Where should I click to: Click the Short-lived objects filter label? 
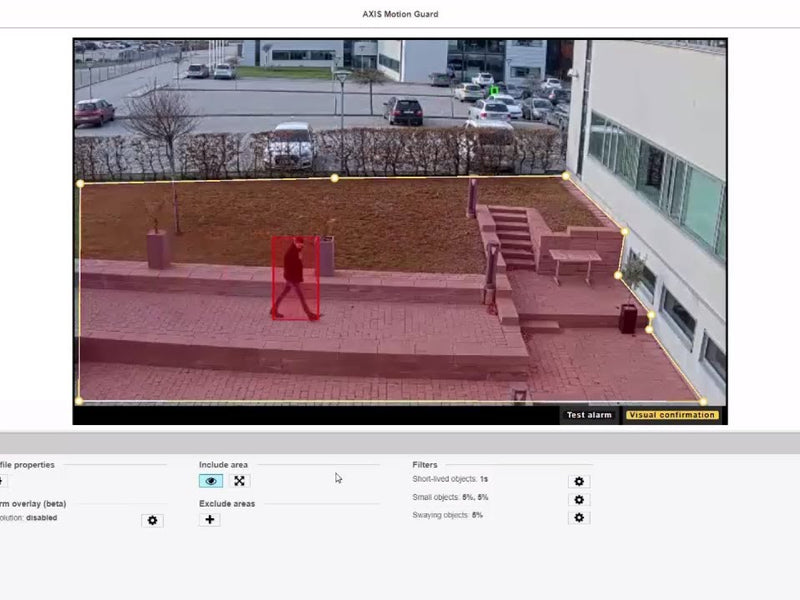450,480
